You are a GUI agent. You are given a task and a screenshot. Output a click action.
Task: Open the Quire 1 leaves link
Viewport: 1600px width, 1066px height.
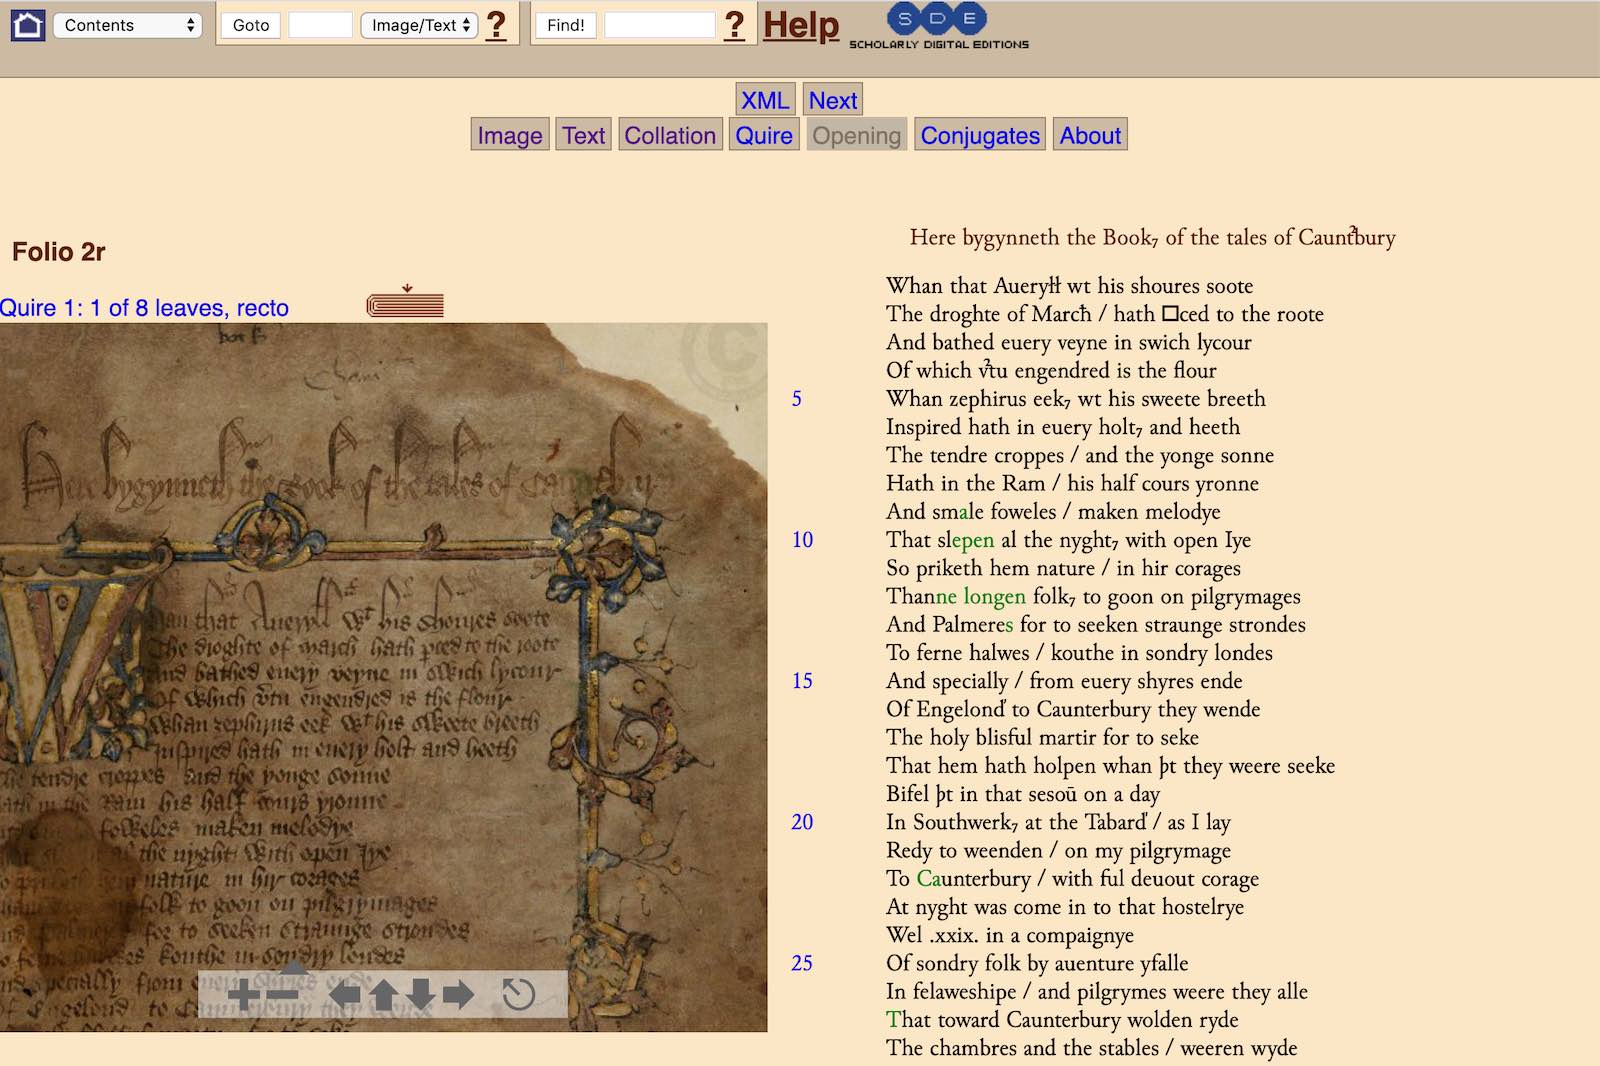[144, 308]
